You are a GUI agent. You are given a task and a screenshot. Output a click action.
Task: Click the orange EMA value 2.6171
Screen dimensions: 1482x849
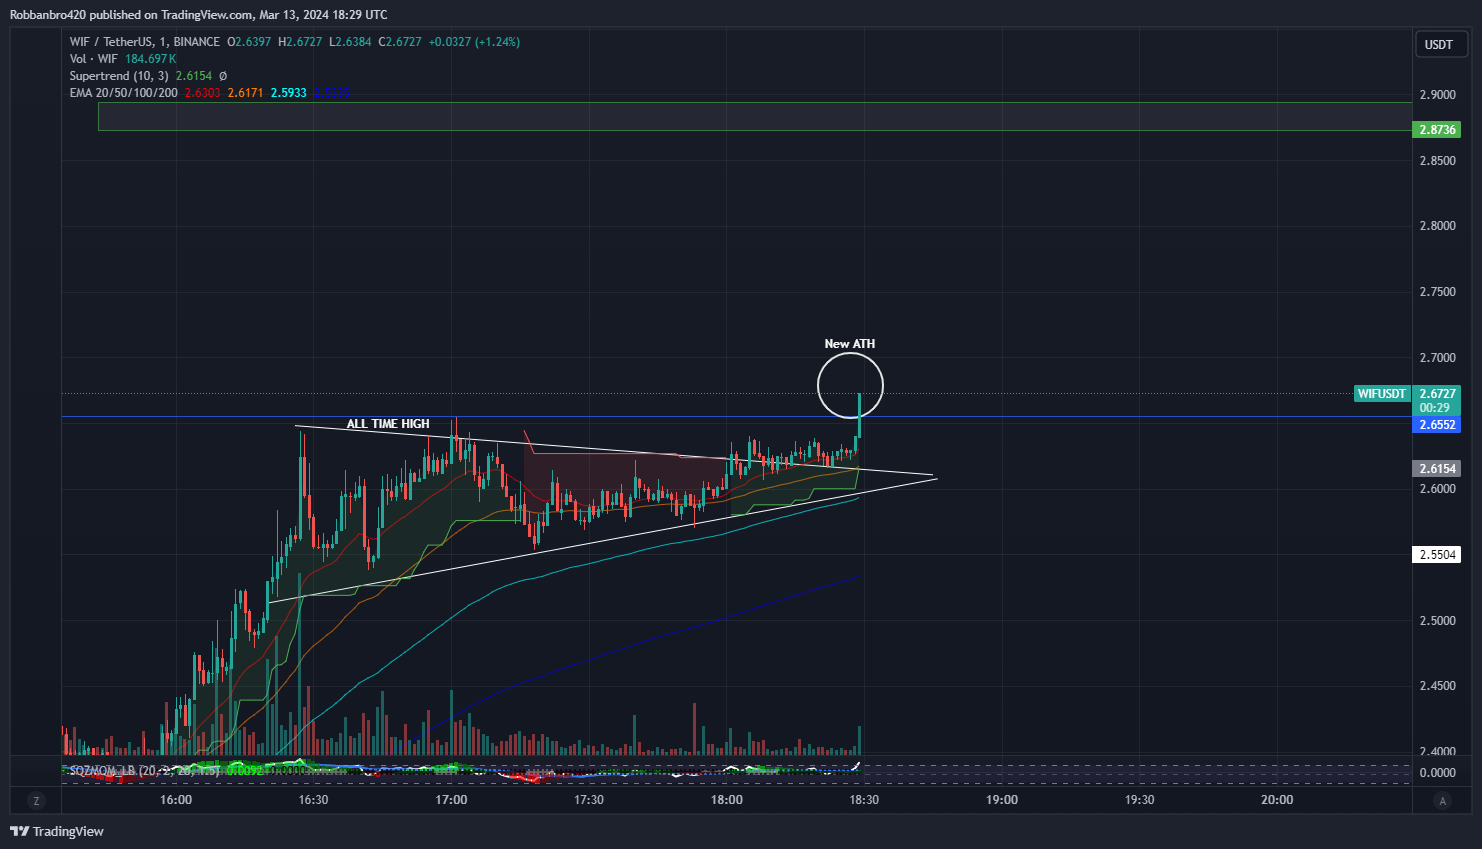pos(246,93)
